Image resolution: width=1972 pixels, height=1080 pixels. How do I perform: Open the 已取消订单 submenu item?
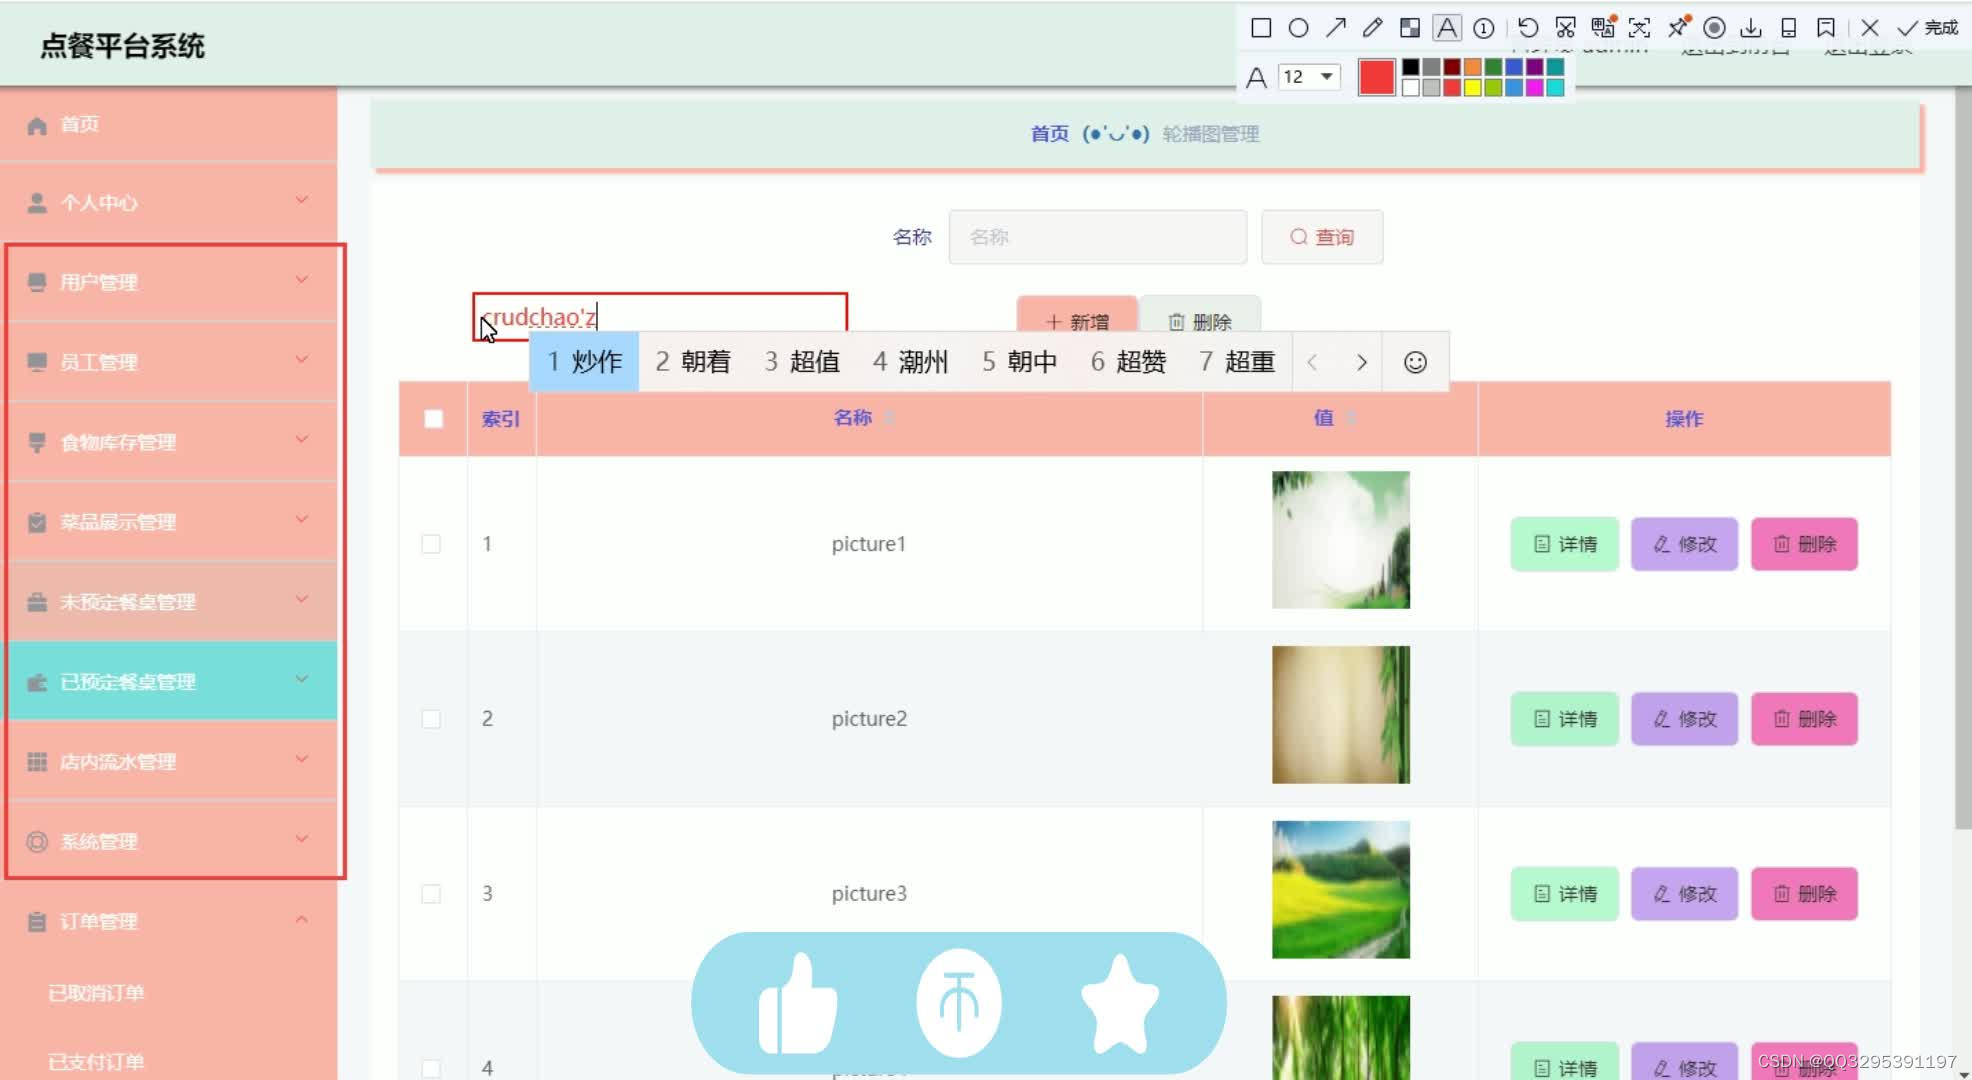[x=96, y=993]
